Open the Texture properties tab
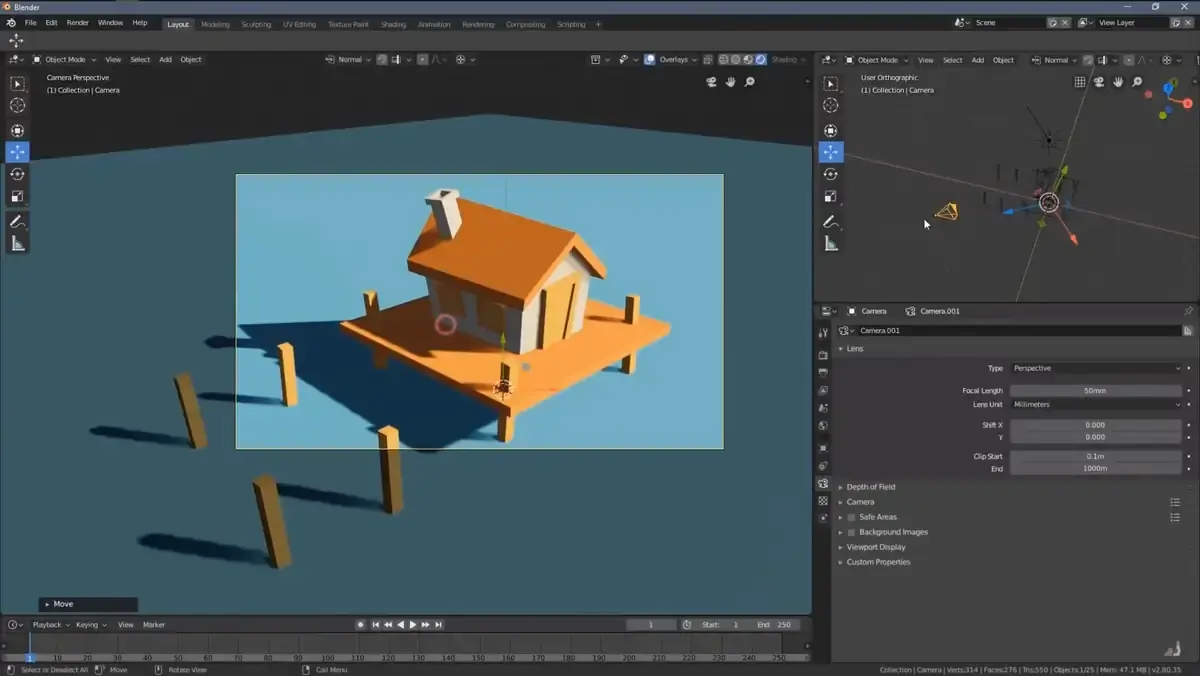 point(823,501)
